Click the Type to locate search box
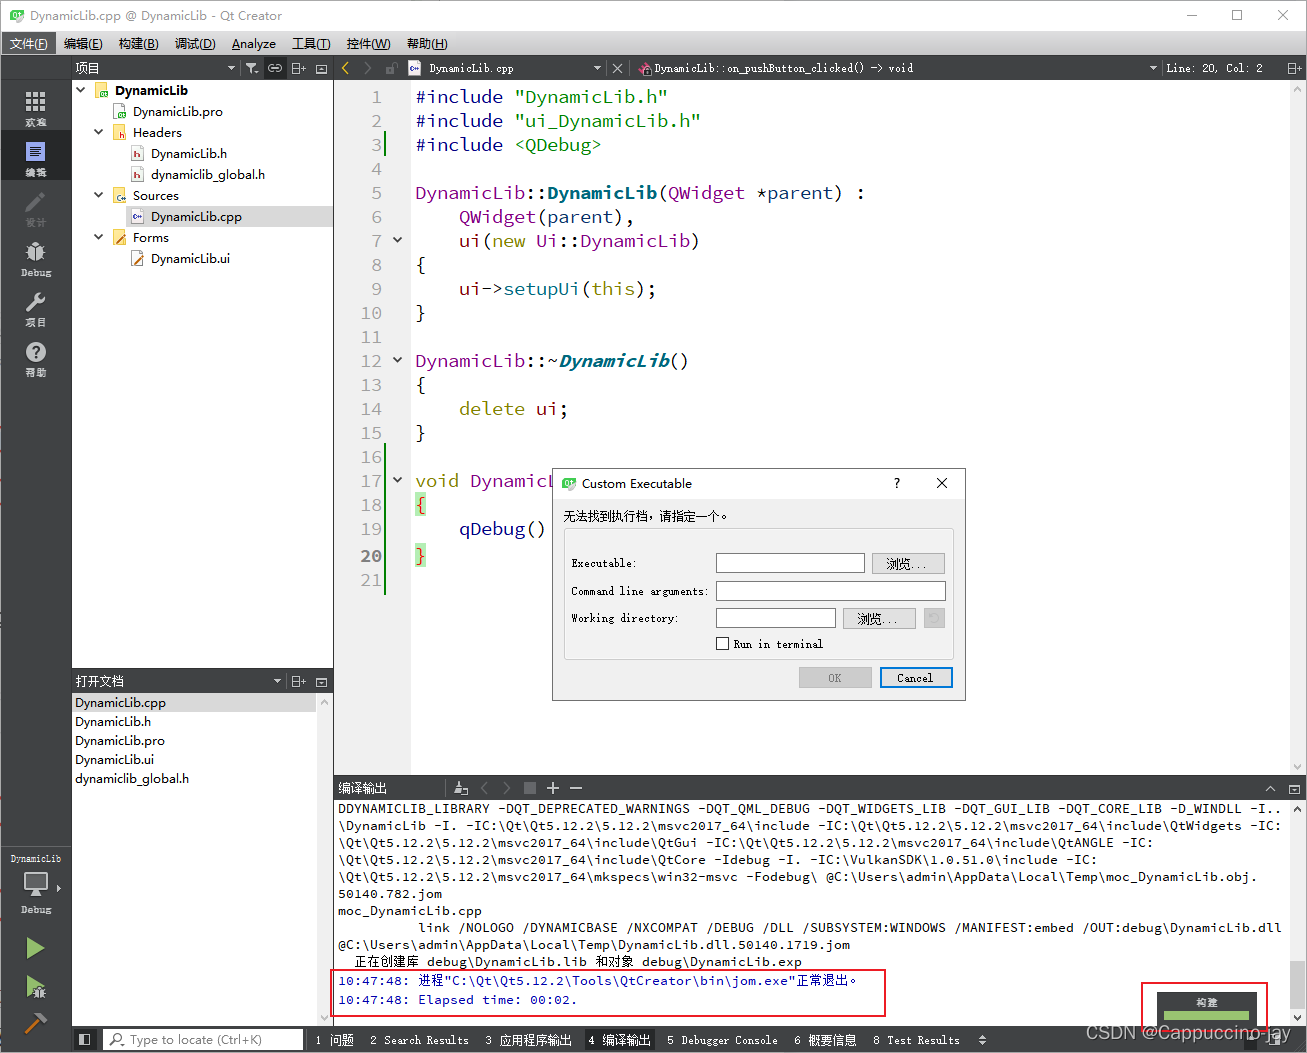1307x1053 pixels. point(204,1040)
